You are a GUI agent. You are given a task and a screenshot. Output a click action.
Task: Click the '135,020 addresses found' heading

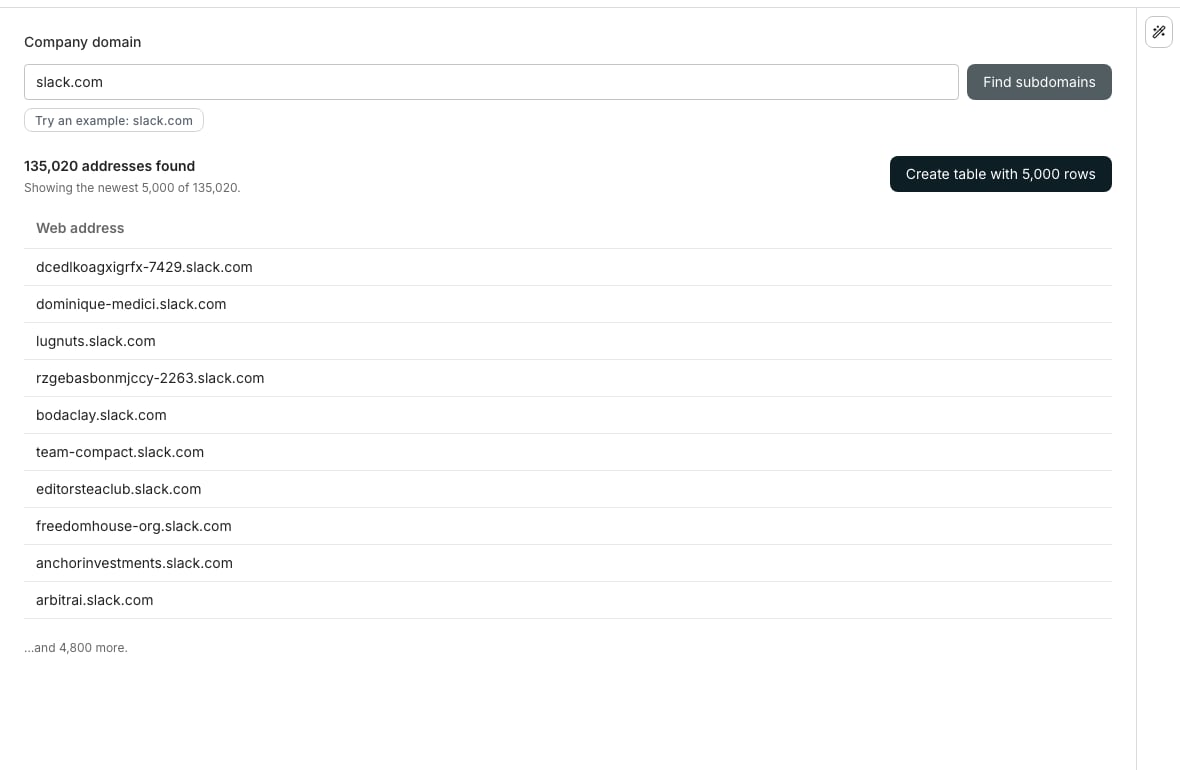(109, 166)
